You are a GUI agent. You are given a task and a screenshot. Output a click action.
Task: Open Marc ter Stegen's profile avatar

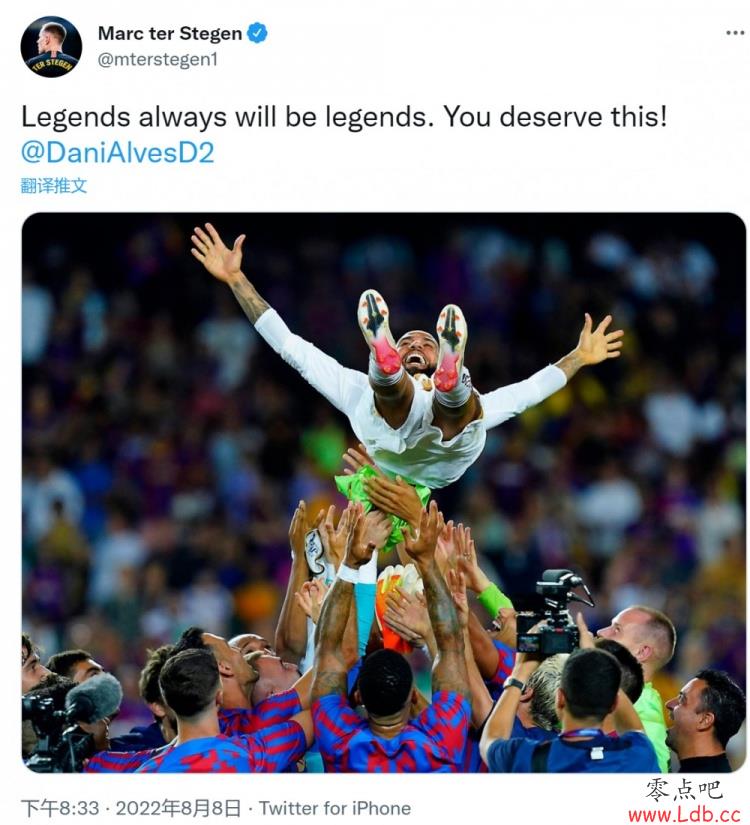(51, 46)
